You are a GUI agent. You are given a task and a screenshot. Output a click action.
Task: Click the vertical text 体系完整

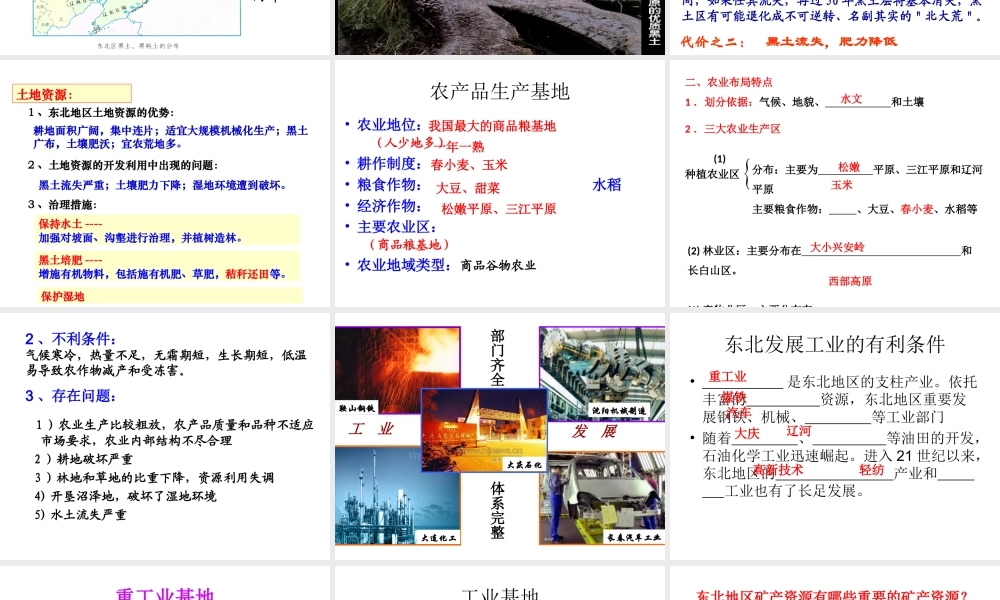click(x=498, y=510)
